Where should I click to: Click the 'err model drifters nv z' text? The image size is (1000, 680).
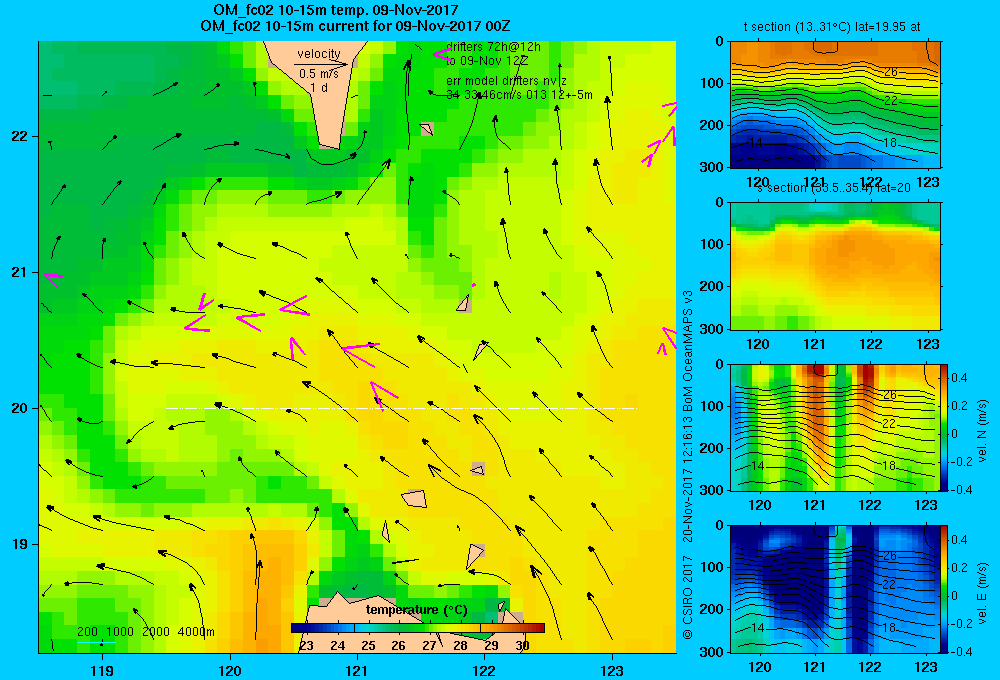[x=506, y=81]
